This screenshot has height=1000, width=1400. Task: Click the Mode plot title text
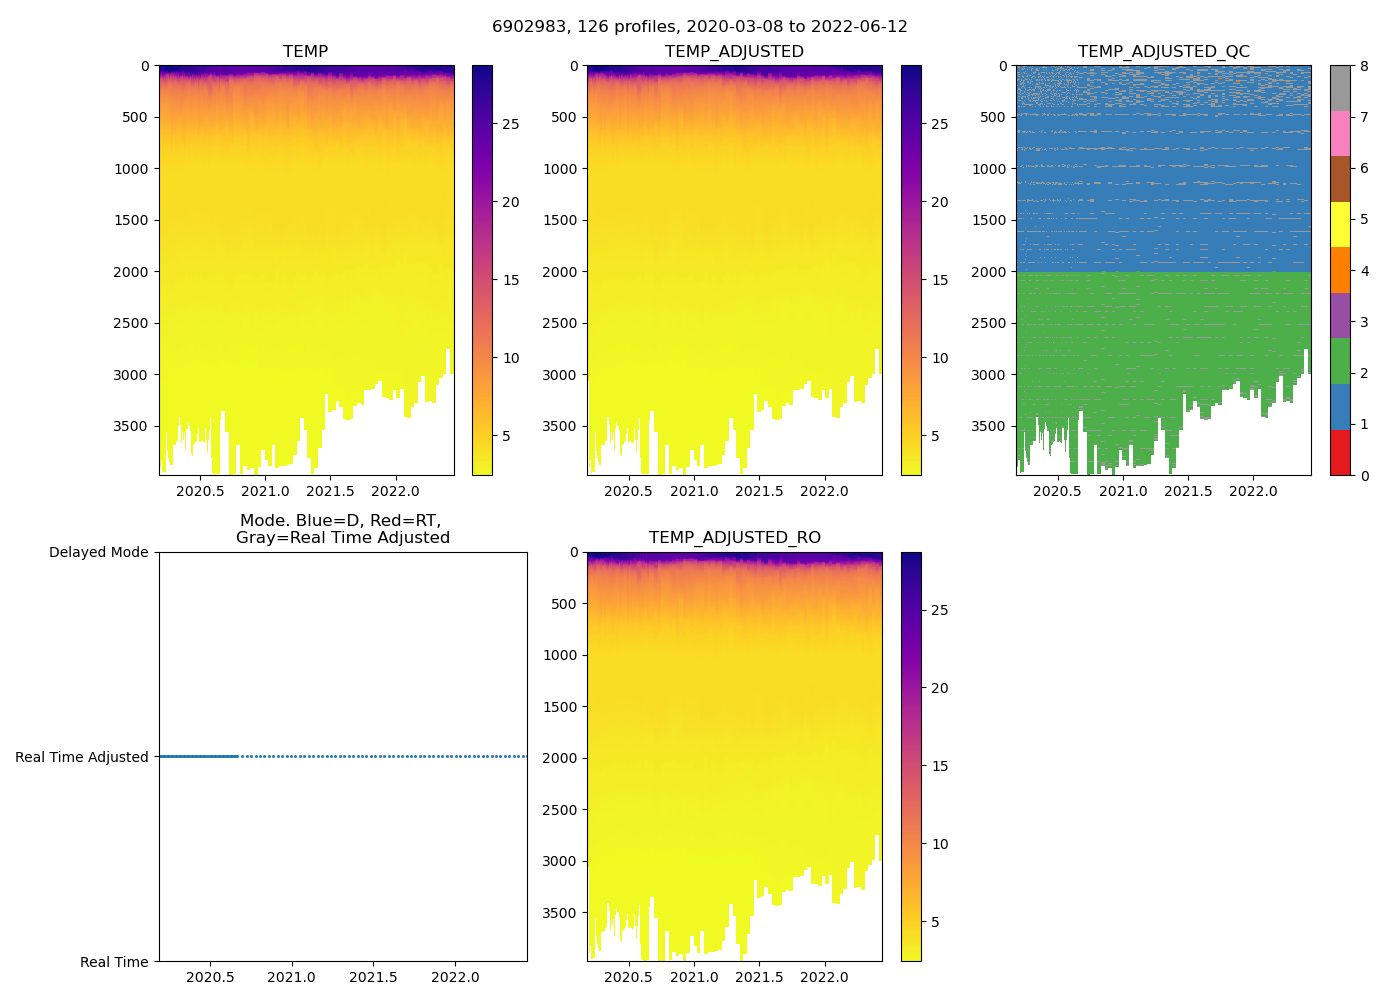click(342, 529)
